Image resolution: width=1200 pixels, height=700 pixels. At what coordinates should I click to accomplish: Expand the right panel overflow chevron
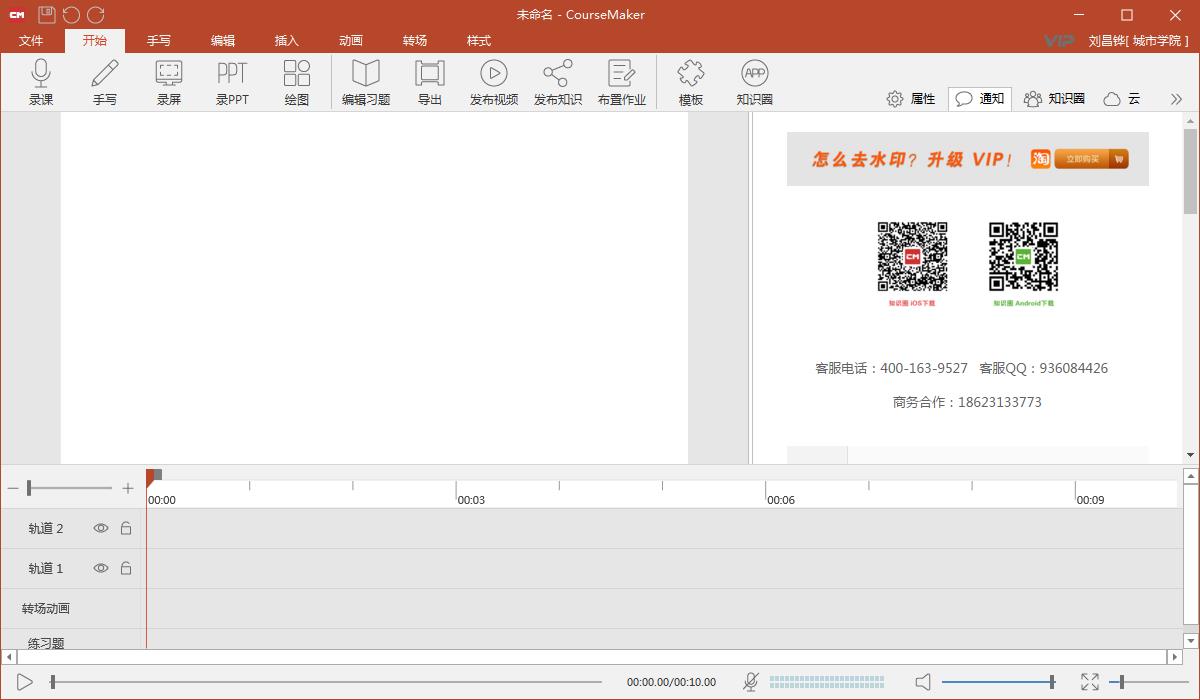[1175, 99]
